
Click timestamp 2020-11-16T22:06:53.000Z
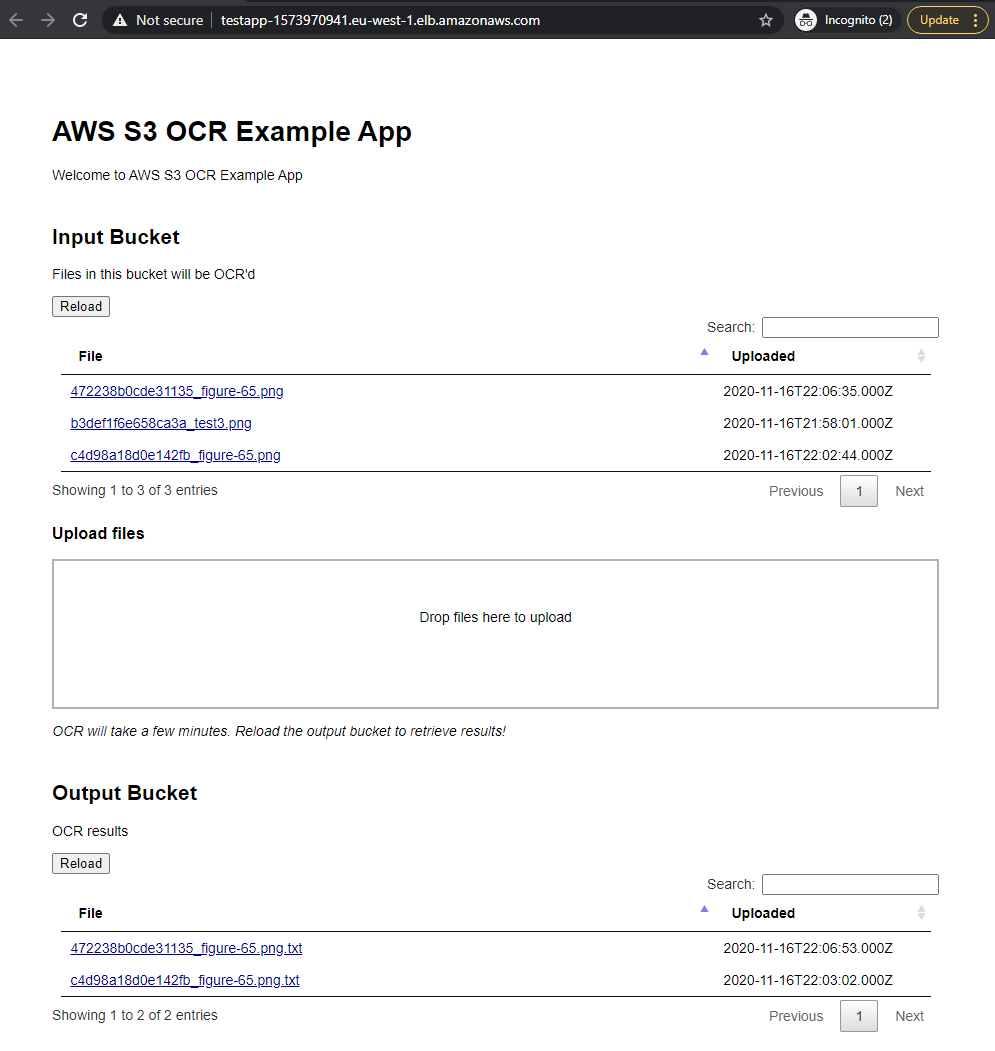coord(808,948)
